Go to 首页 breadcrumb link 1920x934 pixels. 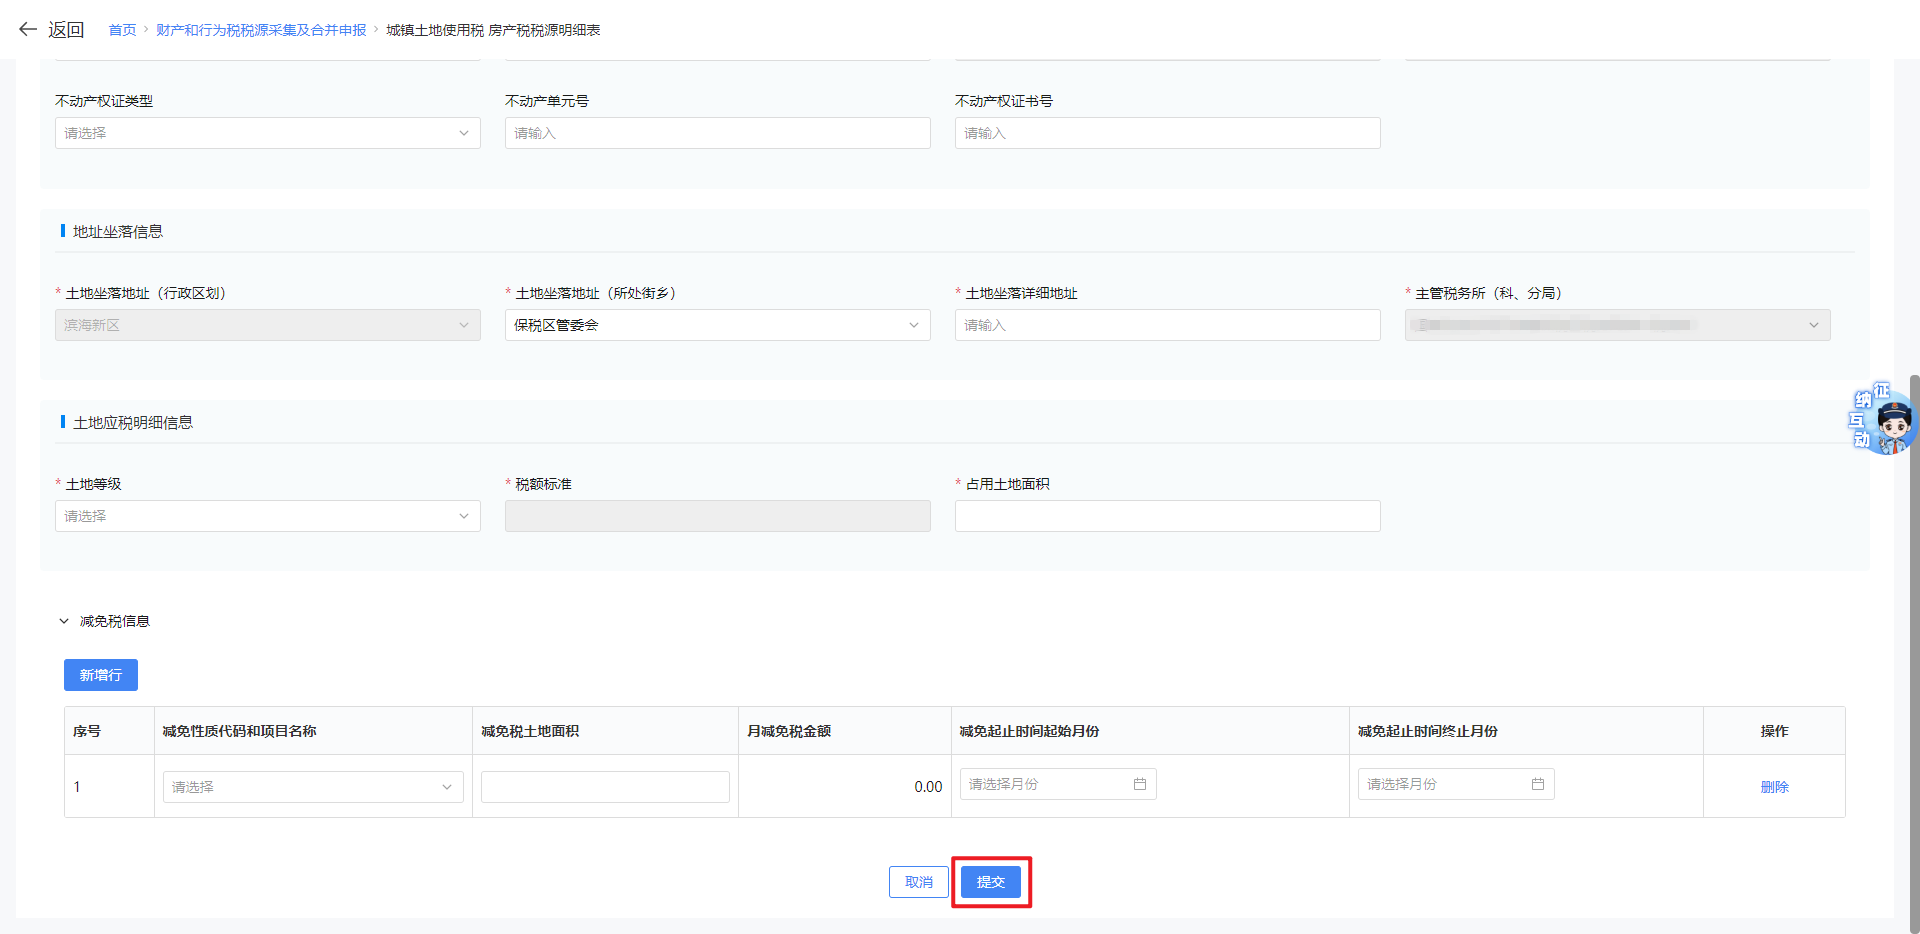click(122, 30)
